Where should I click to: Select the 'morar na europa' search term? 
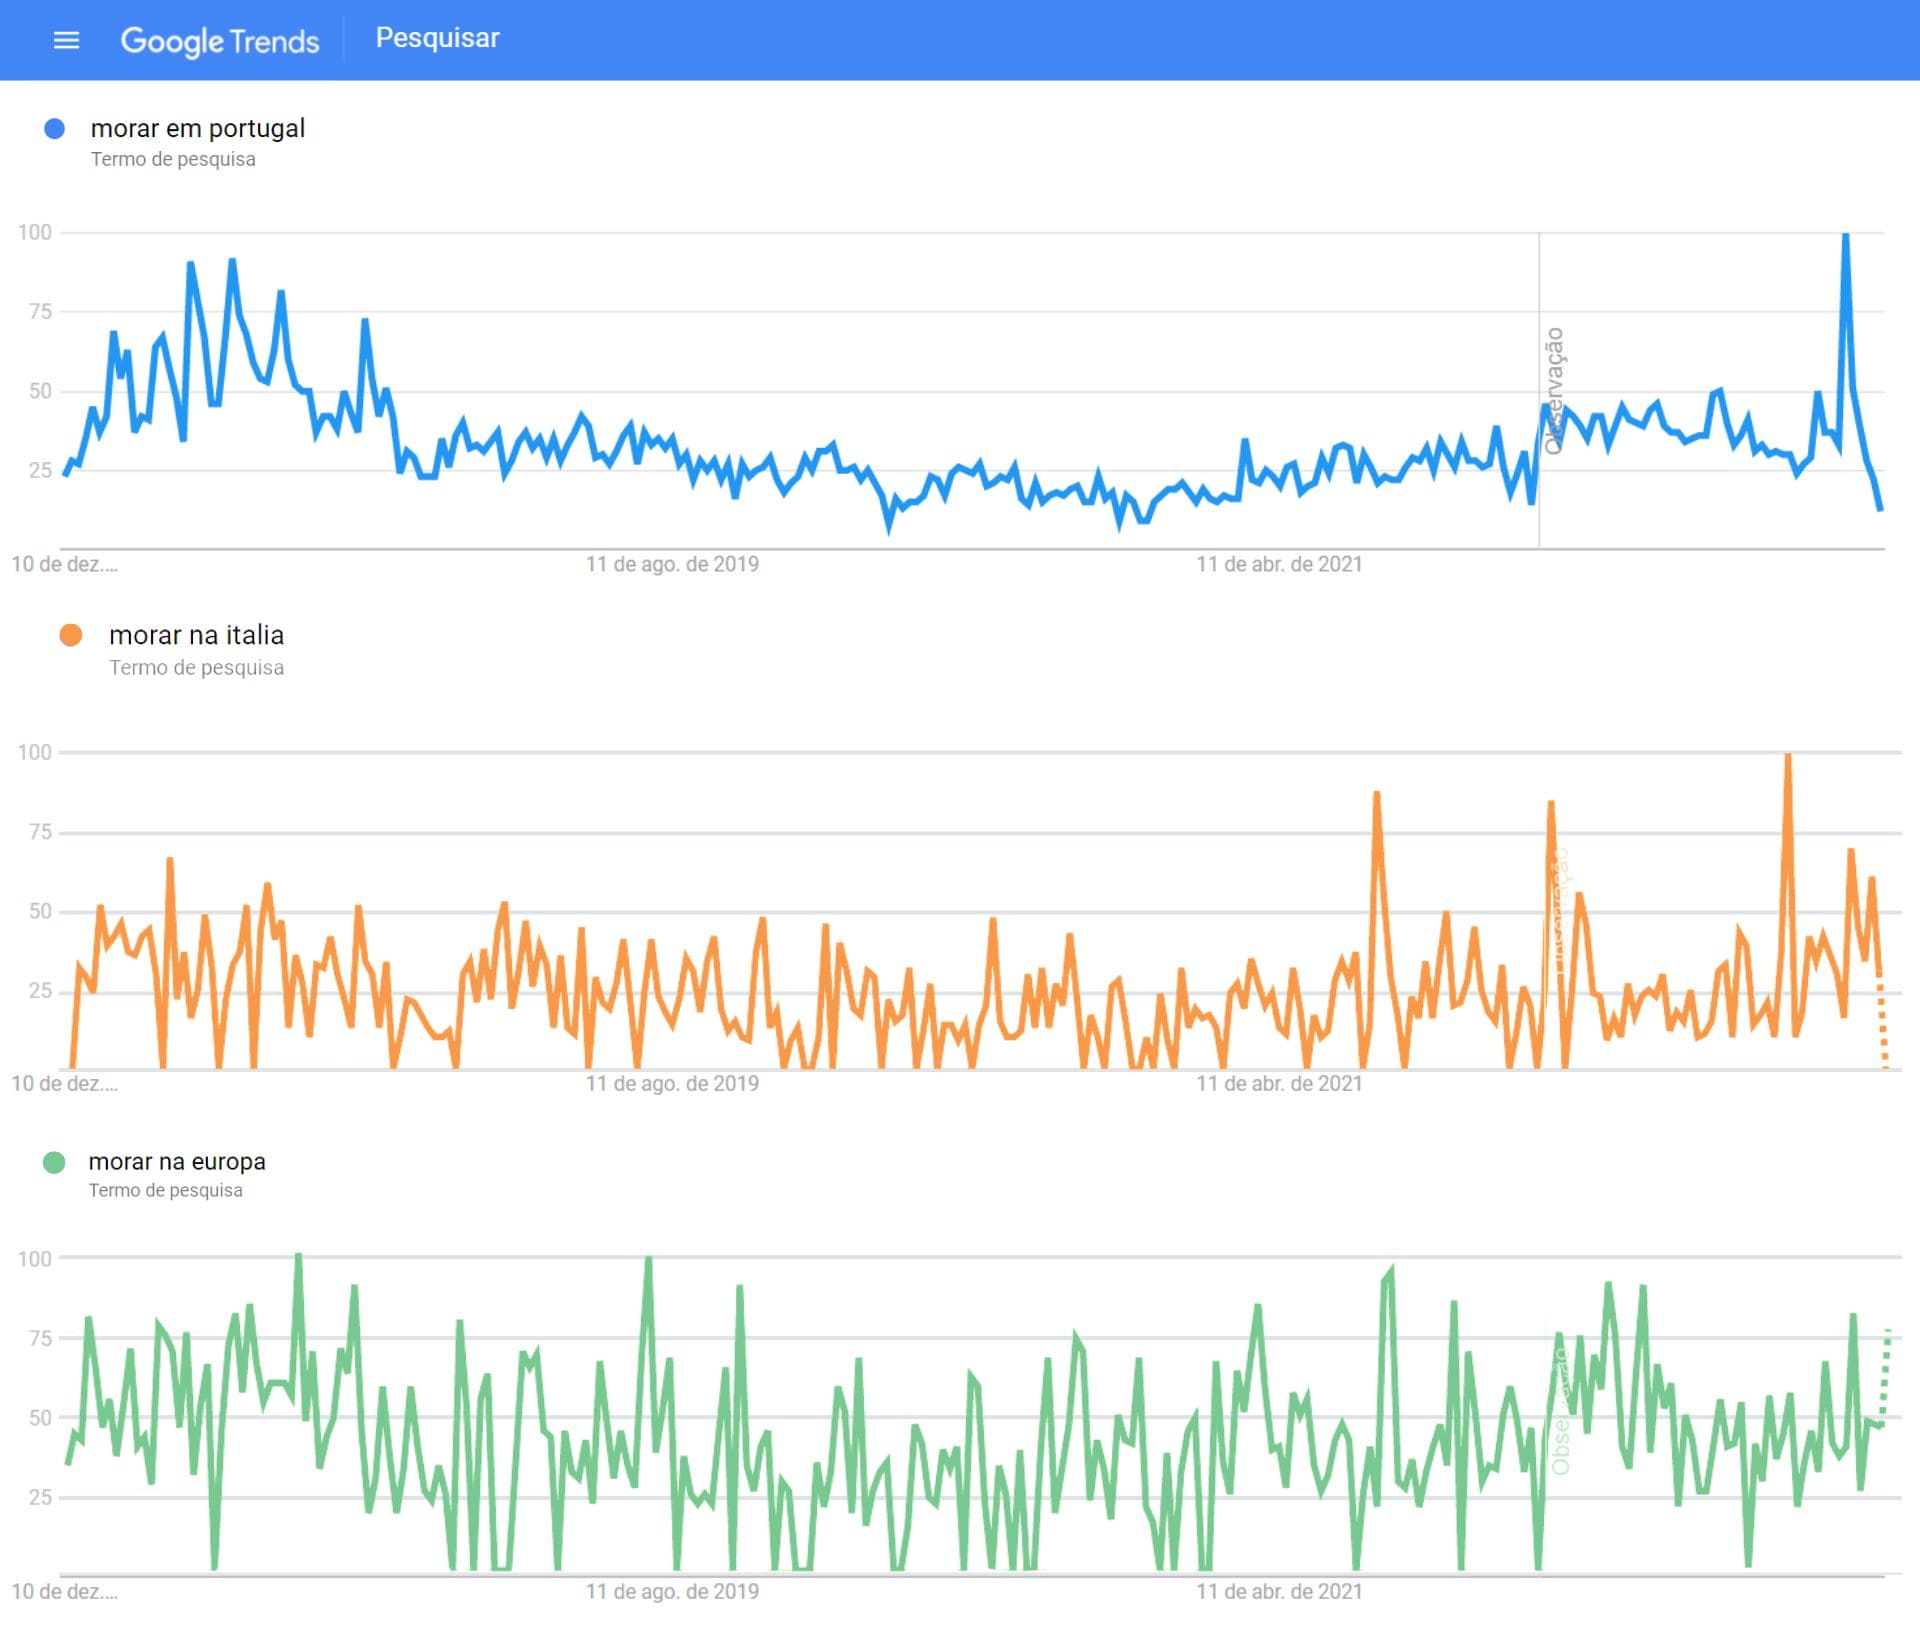click(177, 1162)
